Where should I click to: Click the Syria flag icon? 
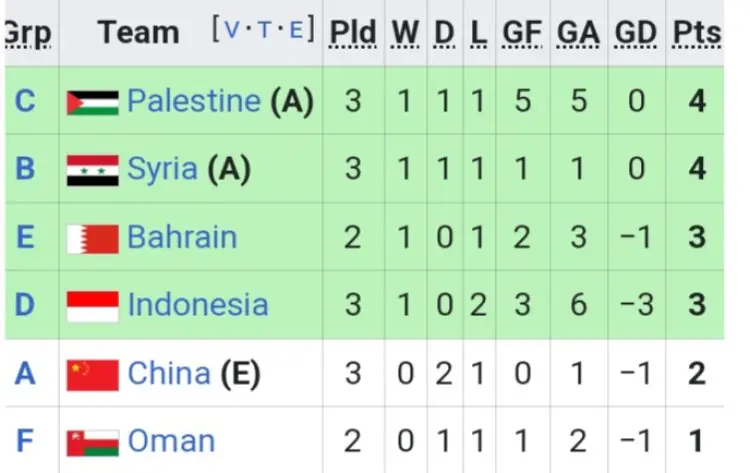pos(93,171)
